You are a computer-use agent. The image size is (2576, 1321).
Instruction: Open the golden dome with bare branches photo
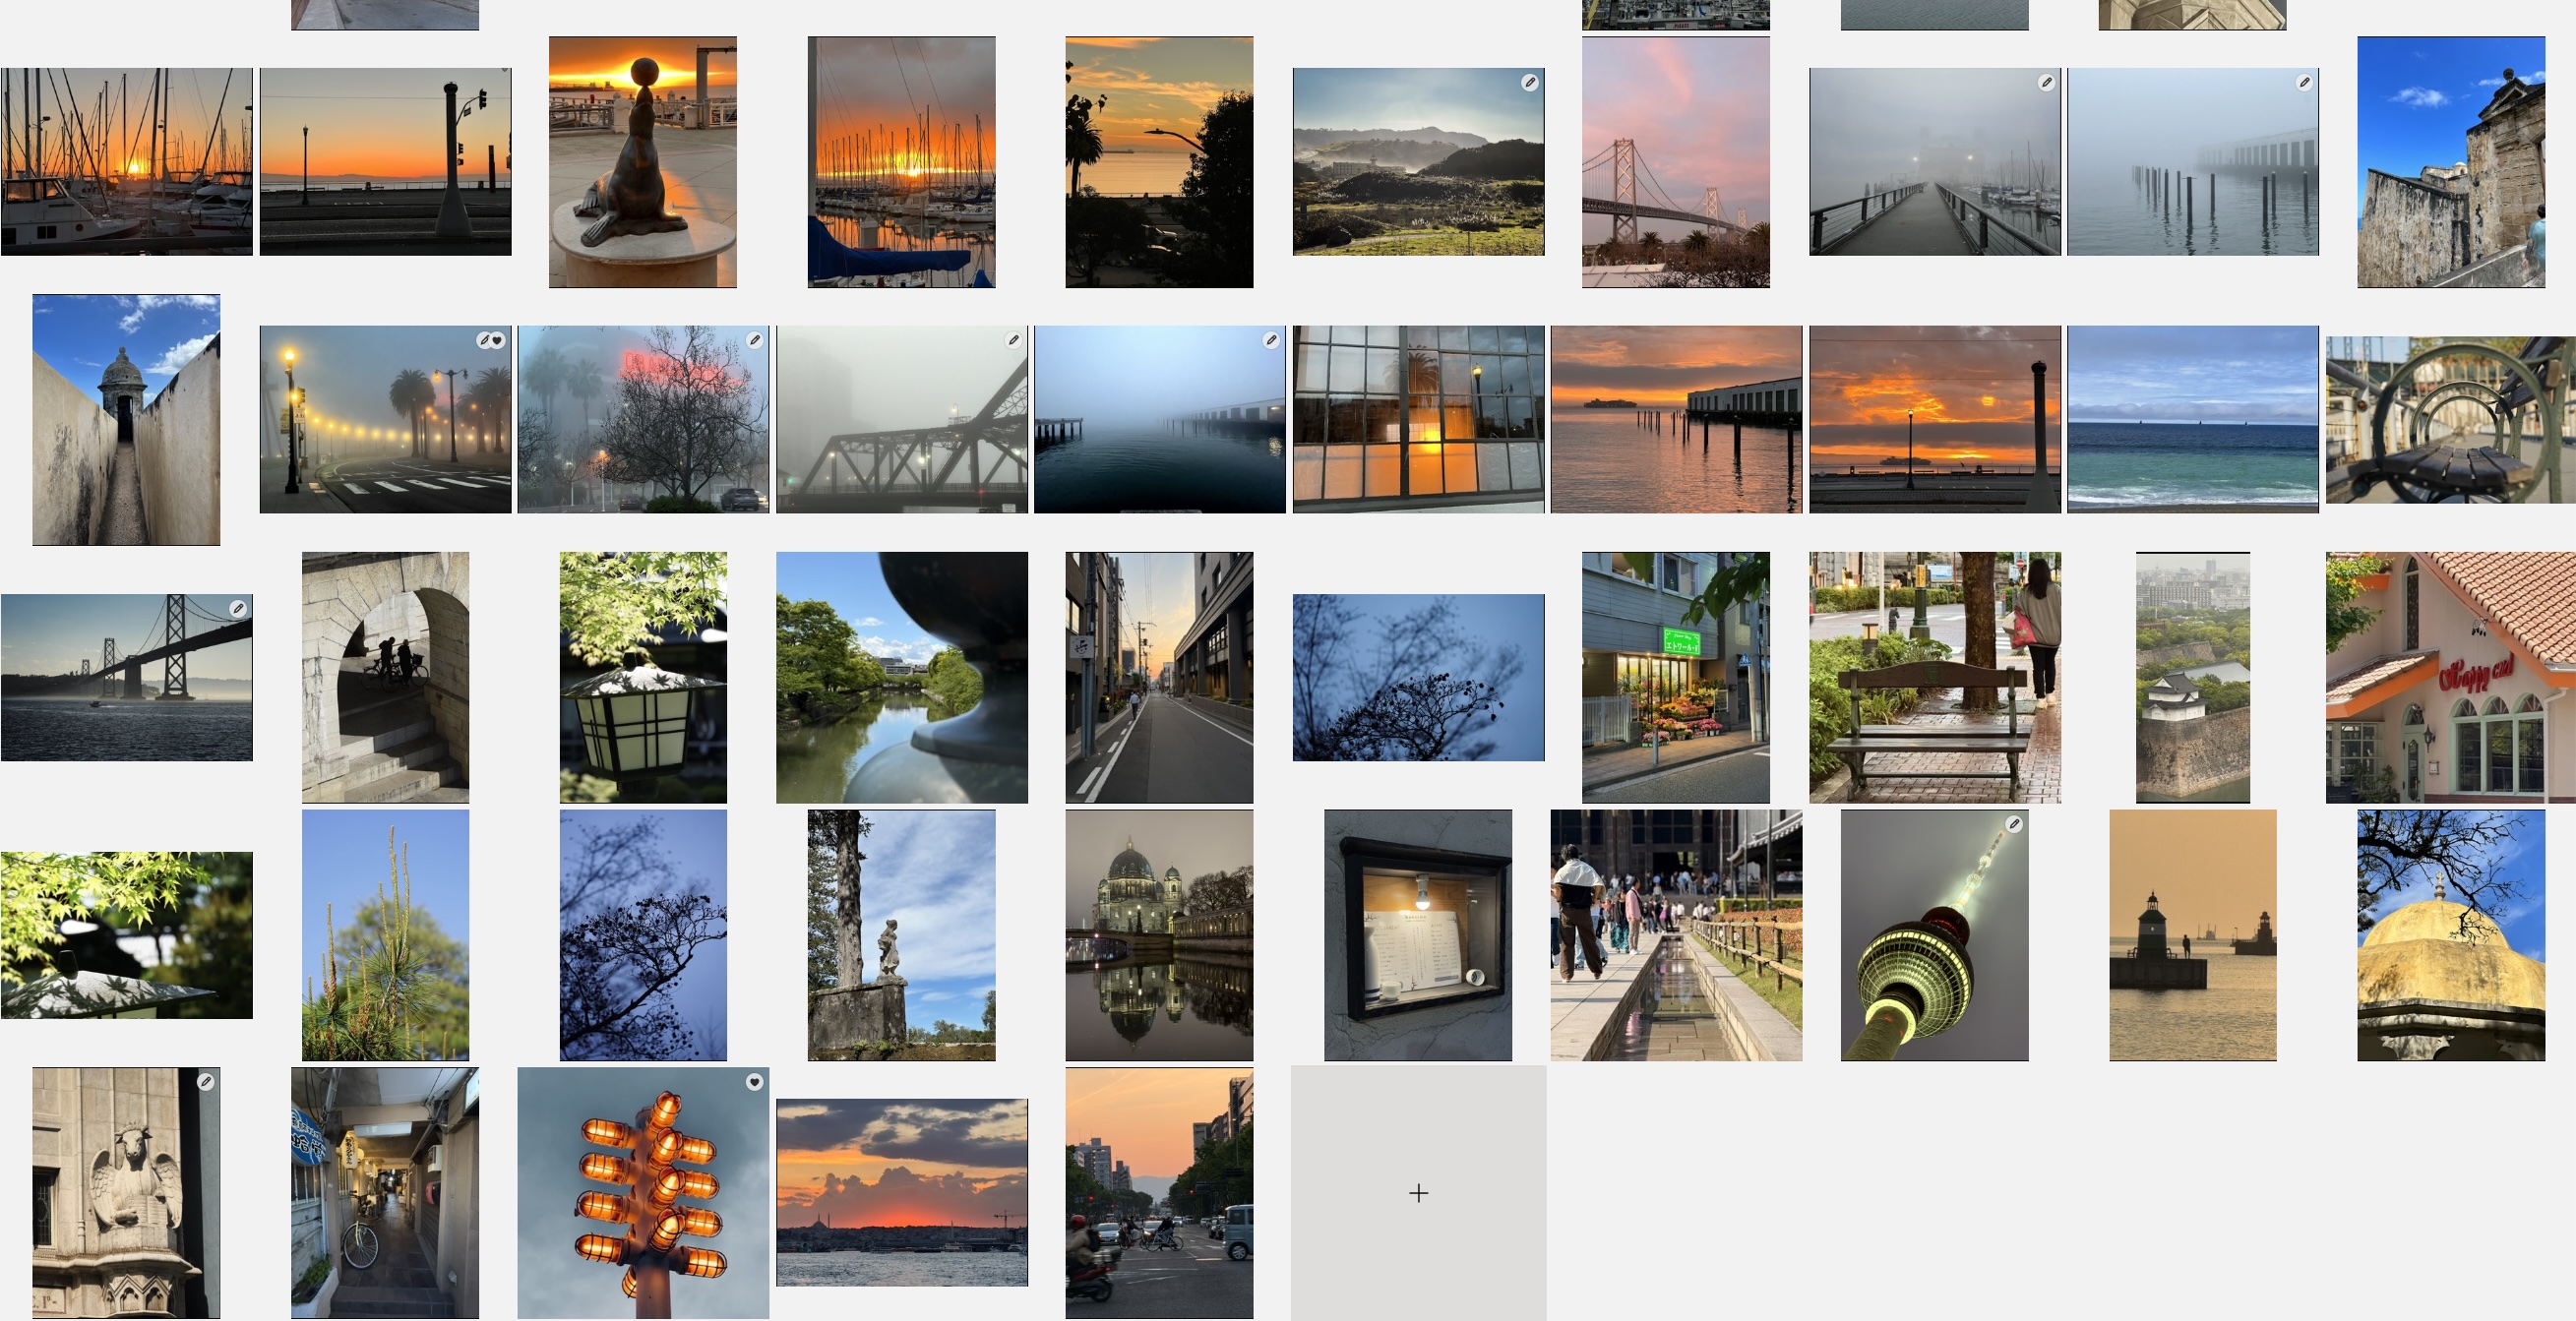[x=2450, y=935]
